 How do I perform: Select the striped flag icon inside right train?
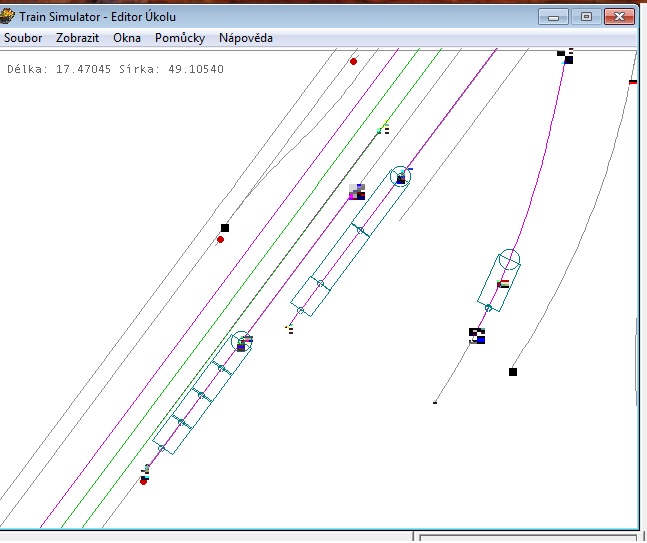pos(503,284)
